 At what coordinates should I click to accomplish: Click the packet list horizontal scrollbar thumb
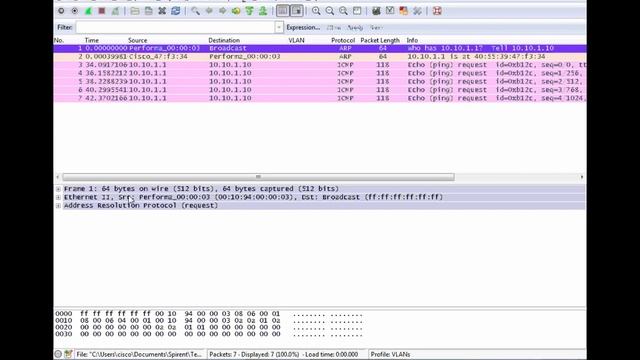[x=258, y=177]
